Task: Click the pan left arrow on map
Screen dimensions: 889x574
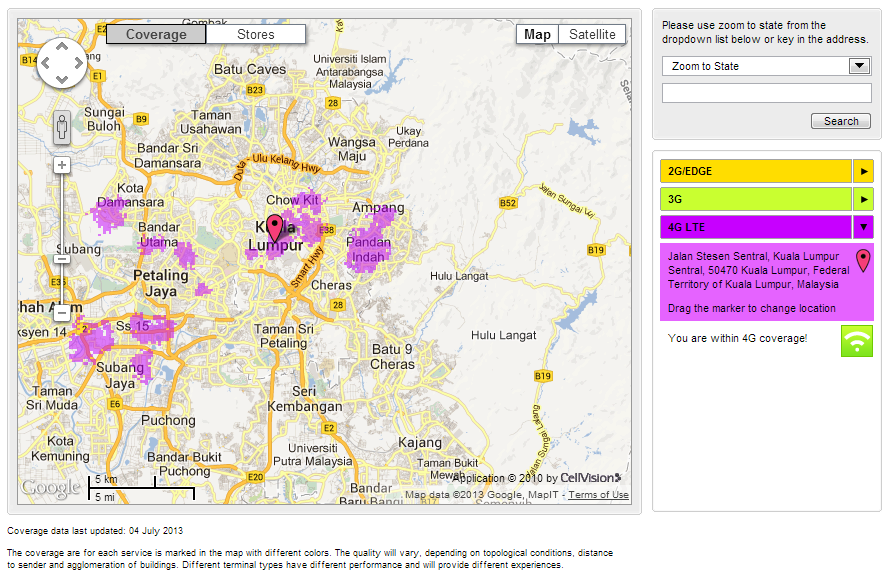Action: [x=45, y=63]
